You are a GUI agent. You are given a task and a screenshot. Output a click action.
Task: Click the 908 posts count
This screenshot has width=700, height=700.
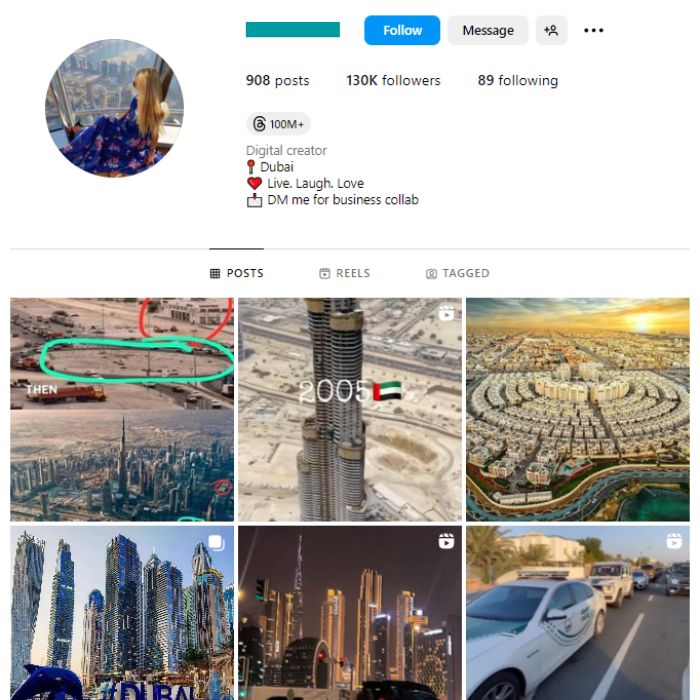pos(277,80)
